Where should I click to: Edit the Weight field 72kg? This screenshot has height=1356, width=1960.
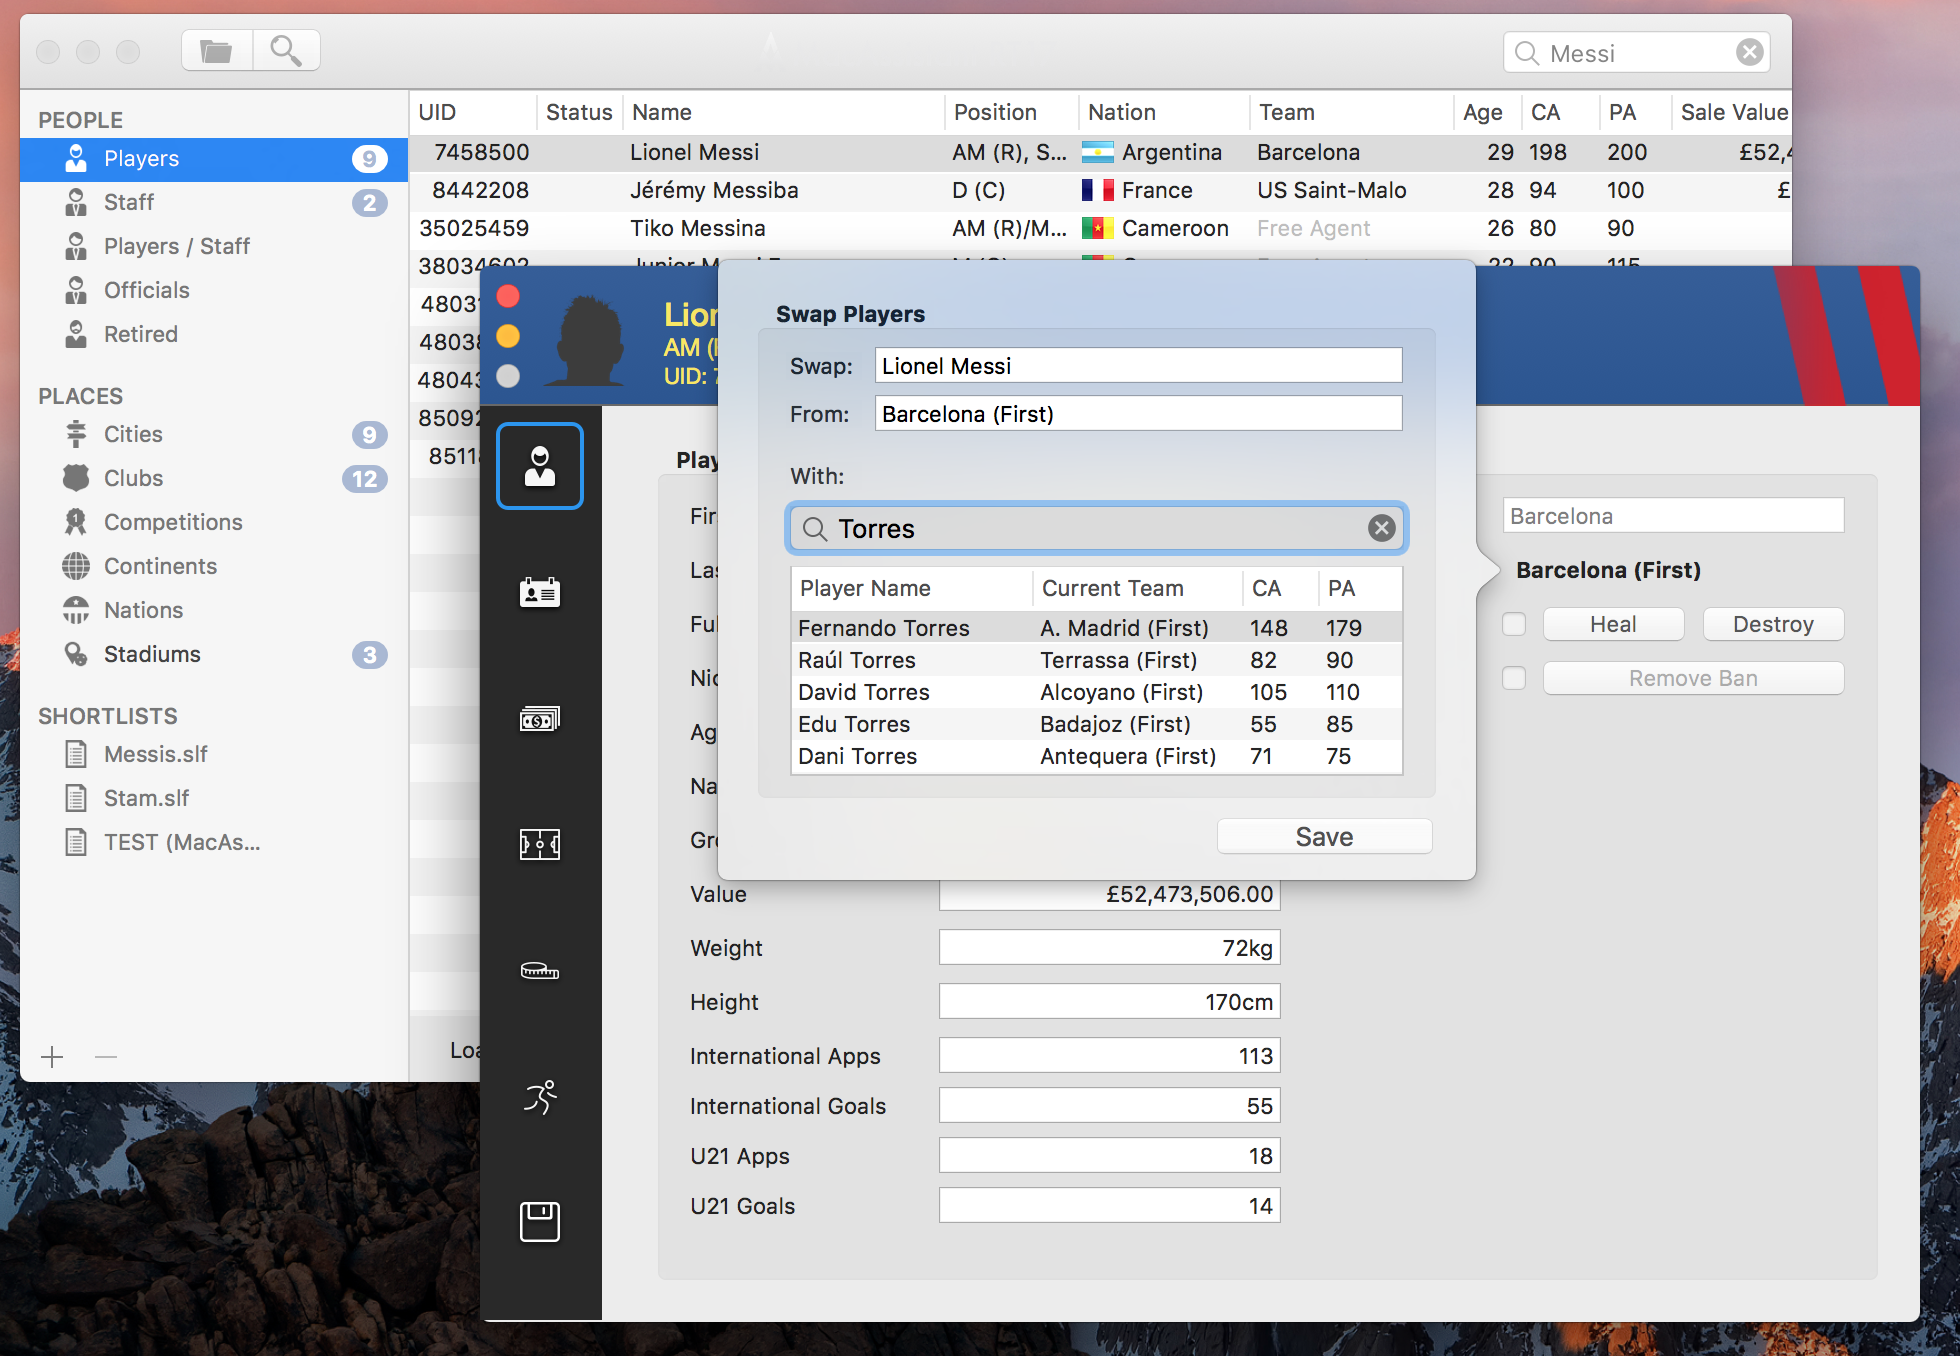pyautogui.click(x=1110, y=948)
